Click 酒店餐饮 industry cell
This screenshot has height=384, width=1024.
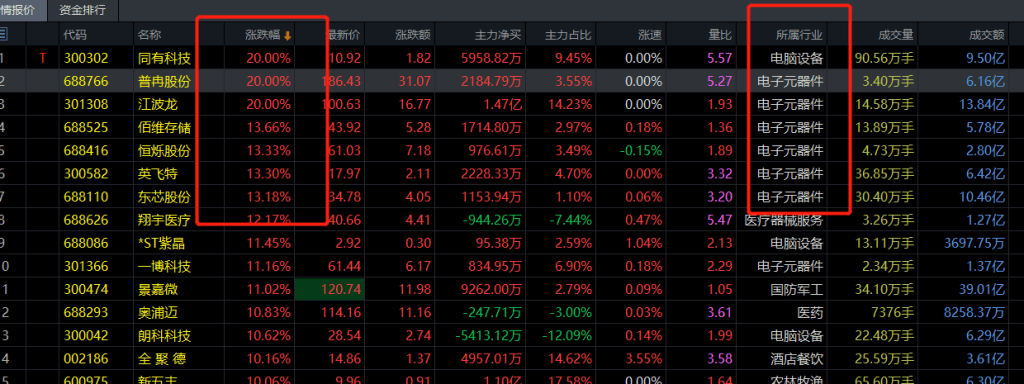coord(797,358)
